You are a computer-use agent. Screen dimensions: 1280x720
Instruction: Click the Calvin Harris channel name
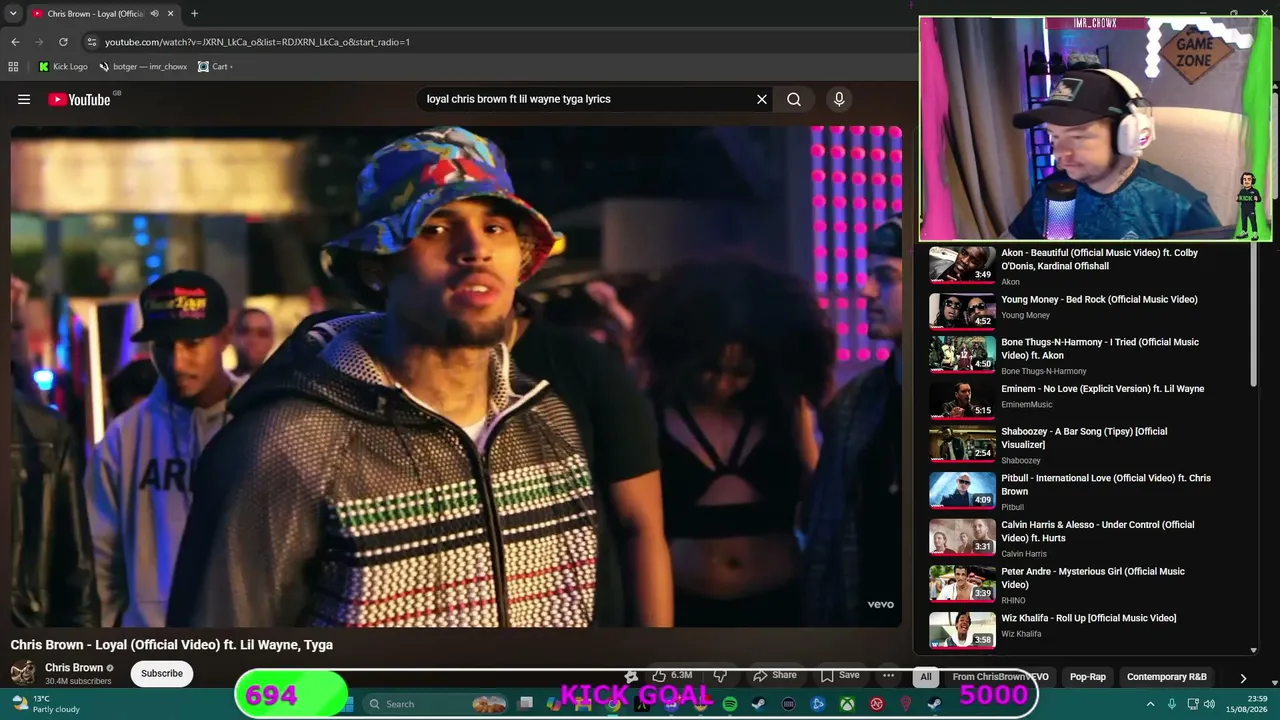1024,554
